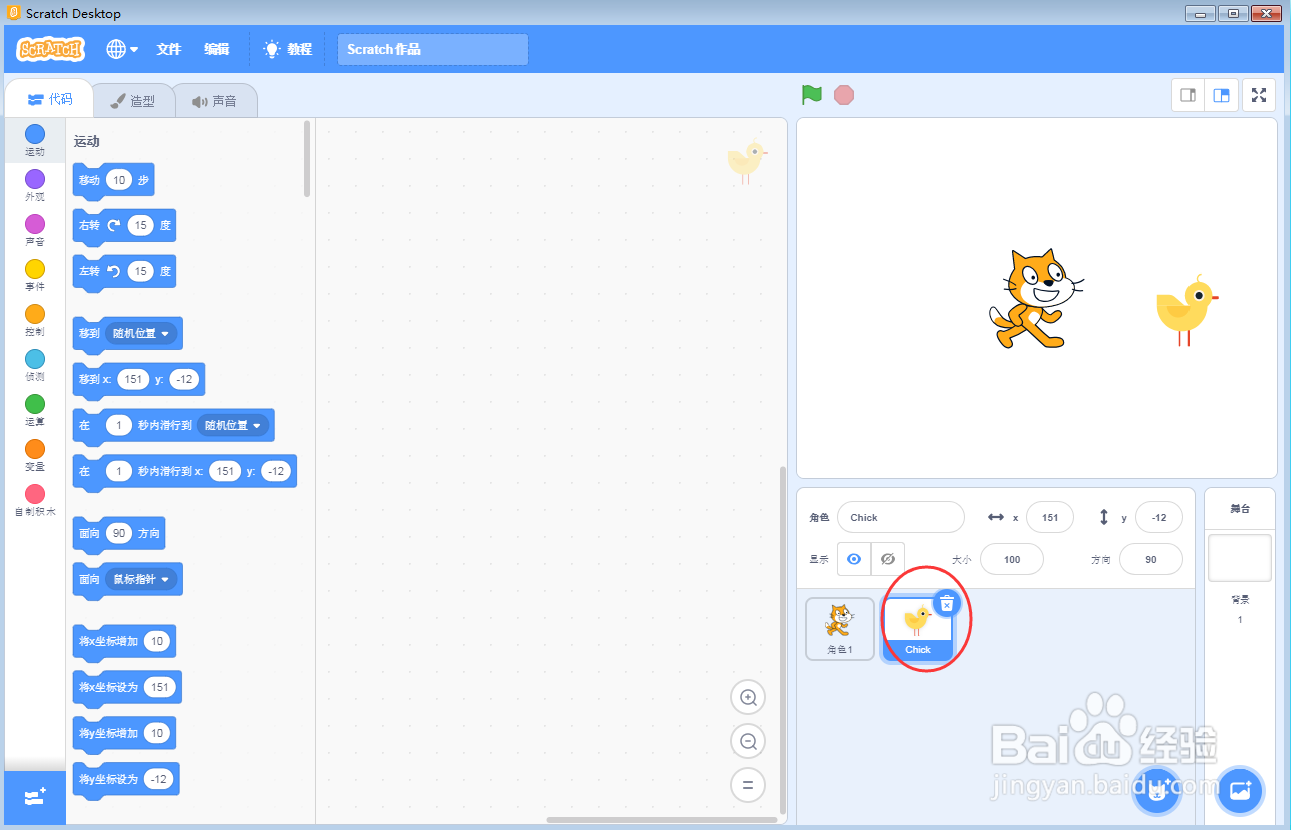Click the zoom in magnifier on code area

747,697
